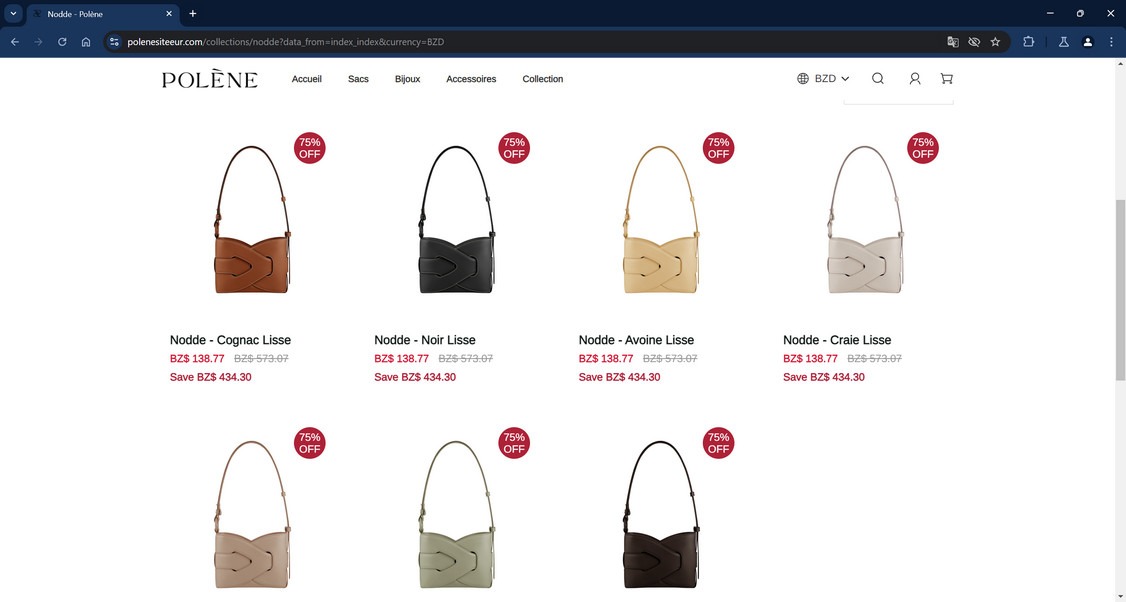Open the browser extensions puzzle icon
Screen dimensions: 1126x602
(1028, 42)
